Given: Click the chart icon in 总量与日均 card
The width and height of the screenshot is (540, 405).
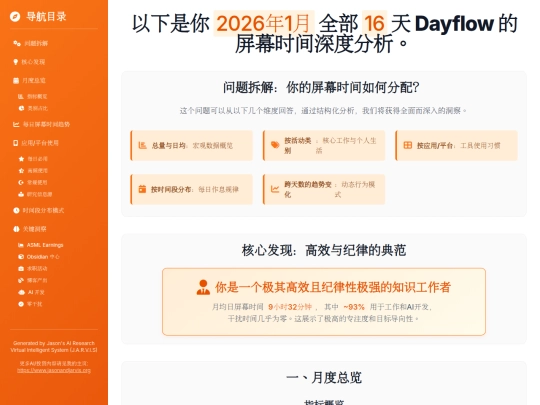Looking at the screenshot, I should (143, 145).
